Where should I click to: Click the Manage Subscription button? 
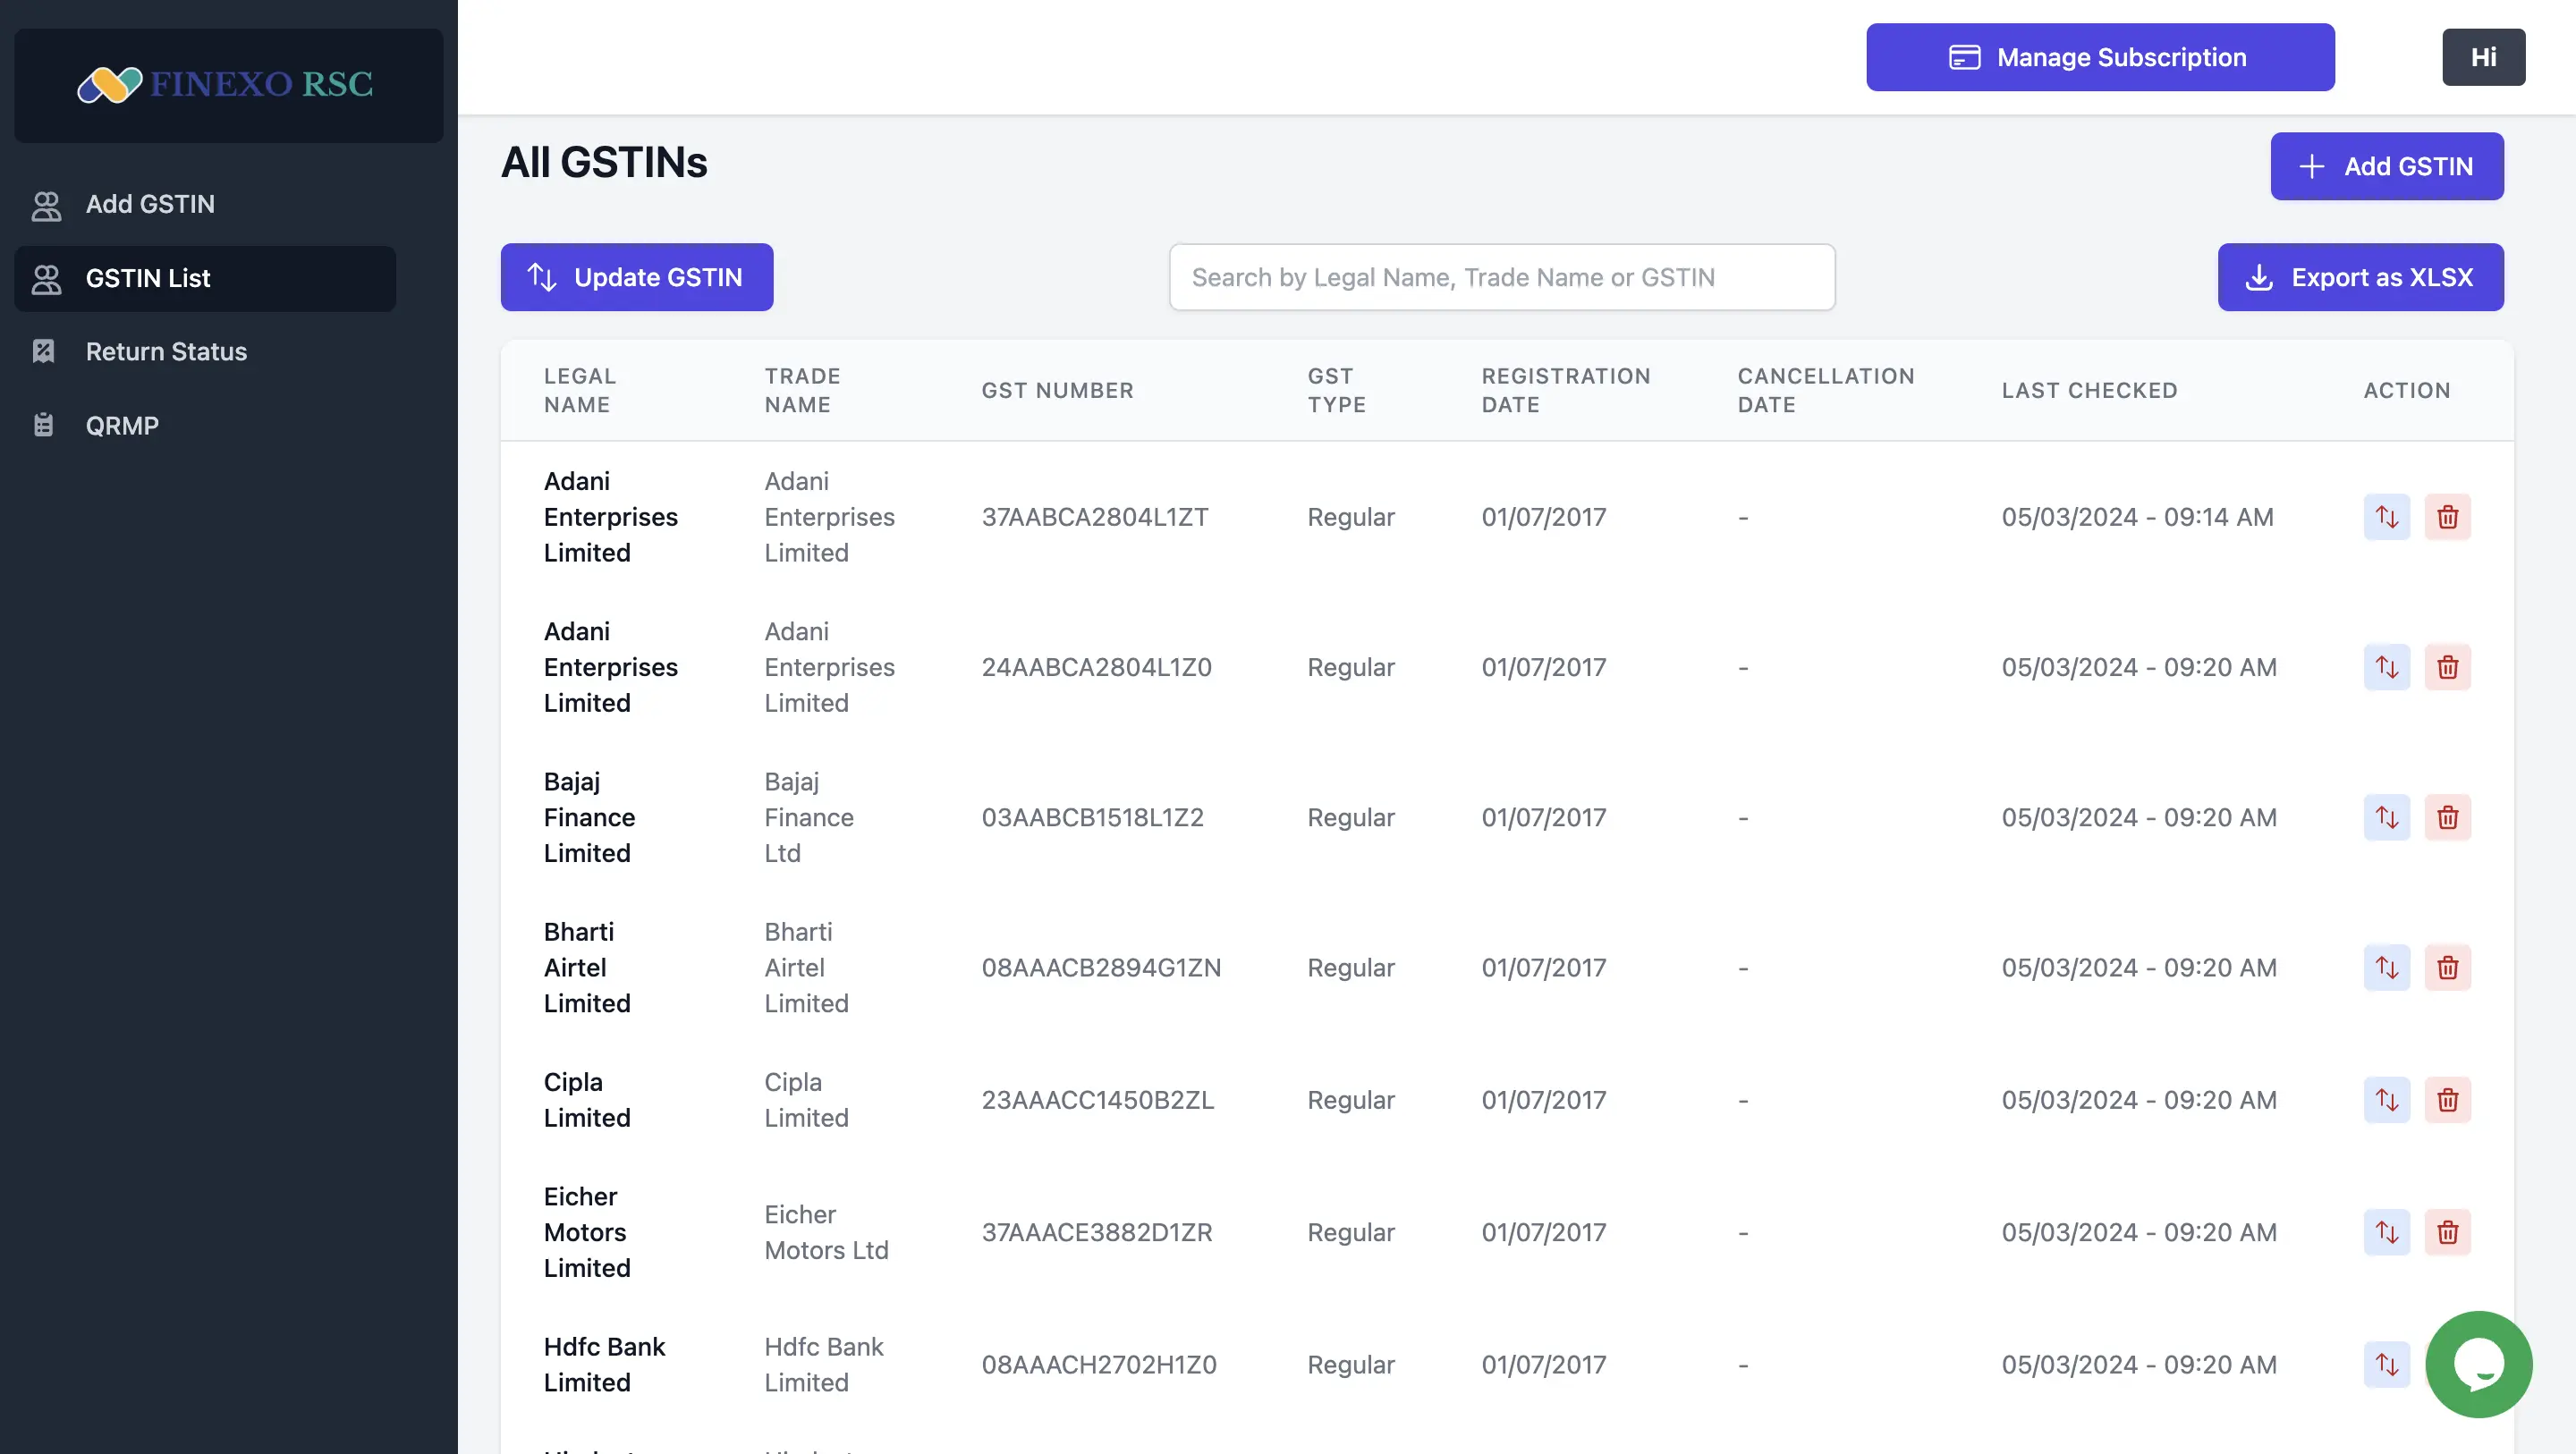point(2100,57)
